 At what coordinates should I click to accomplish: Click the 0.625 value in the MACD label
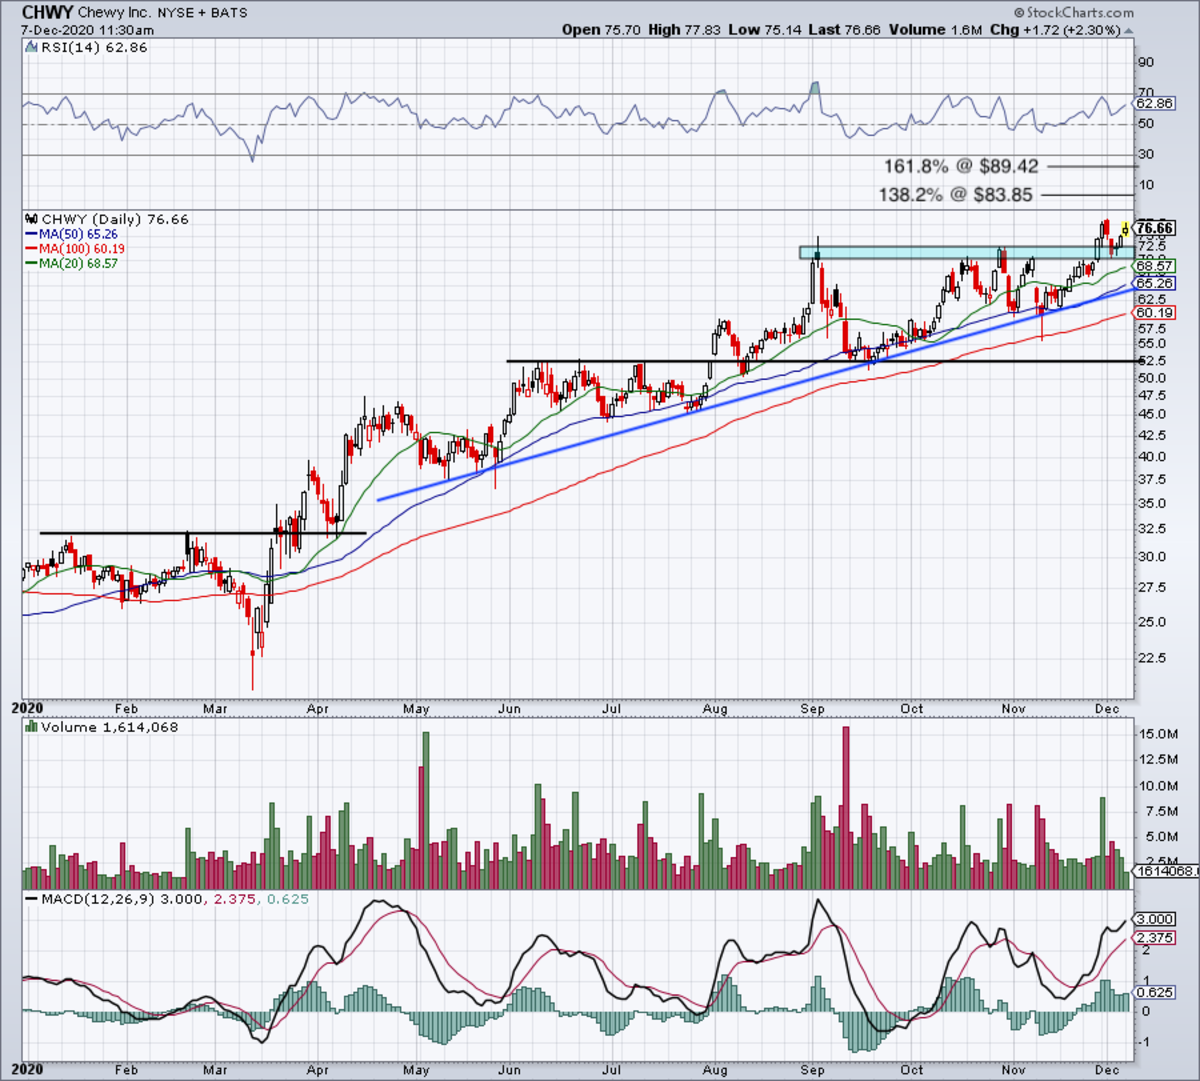pos(289,899)
